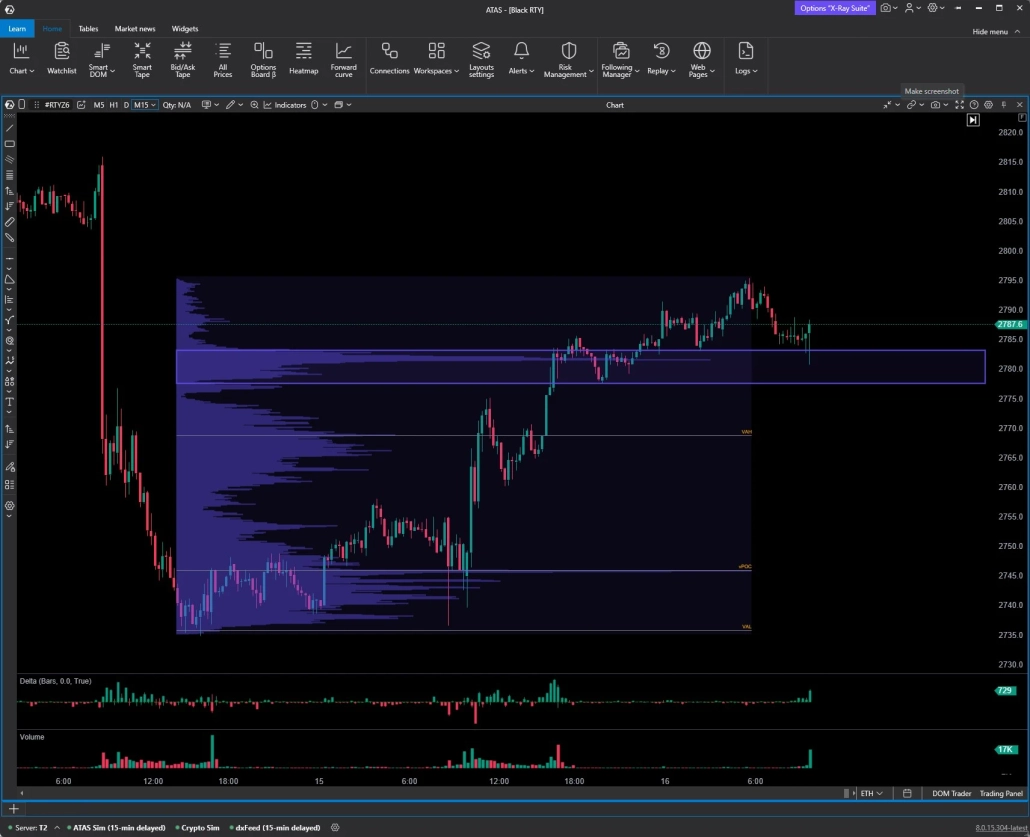Viewport: 1030px width, 837px height.
Task: Click the dxFeed (15-min delayed) status
Action: pyautogui.click(x=277, y=828)
